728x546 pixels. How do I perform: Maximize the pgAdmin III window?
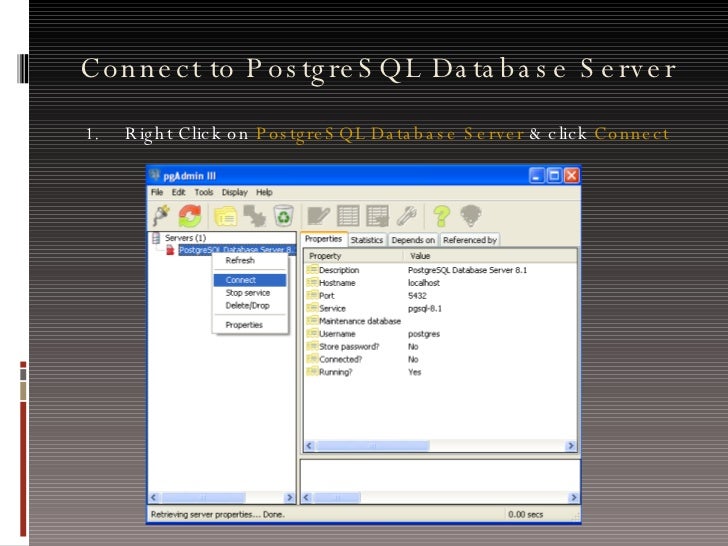pyautogui.click(x=554, y=176)
